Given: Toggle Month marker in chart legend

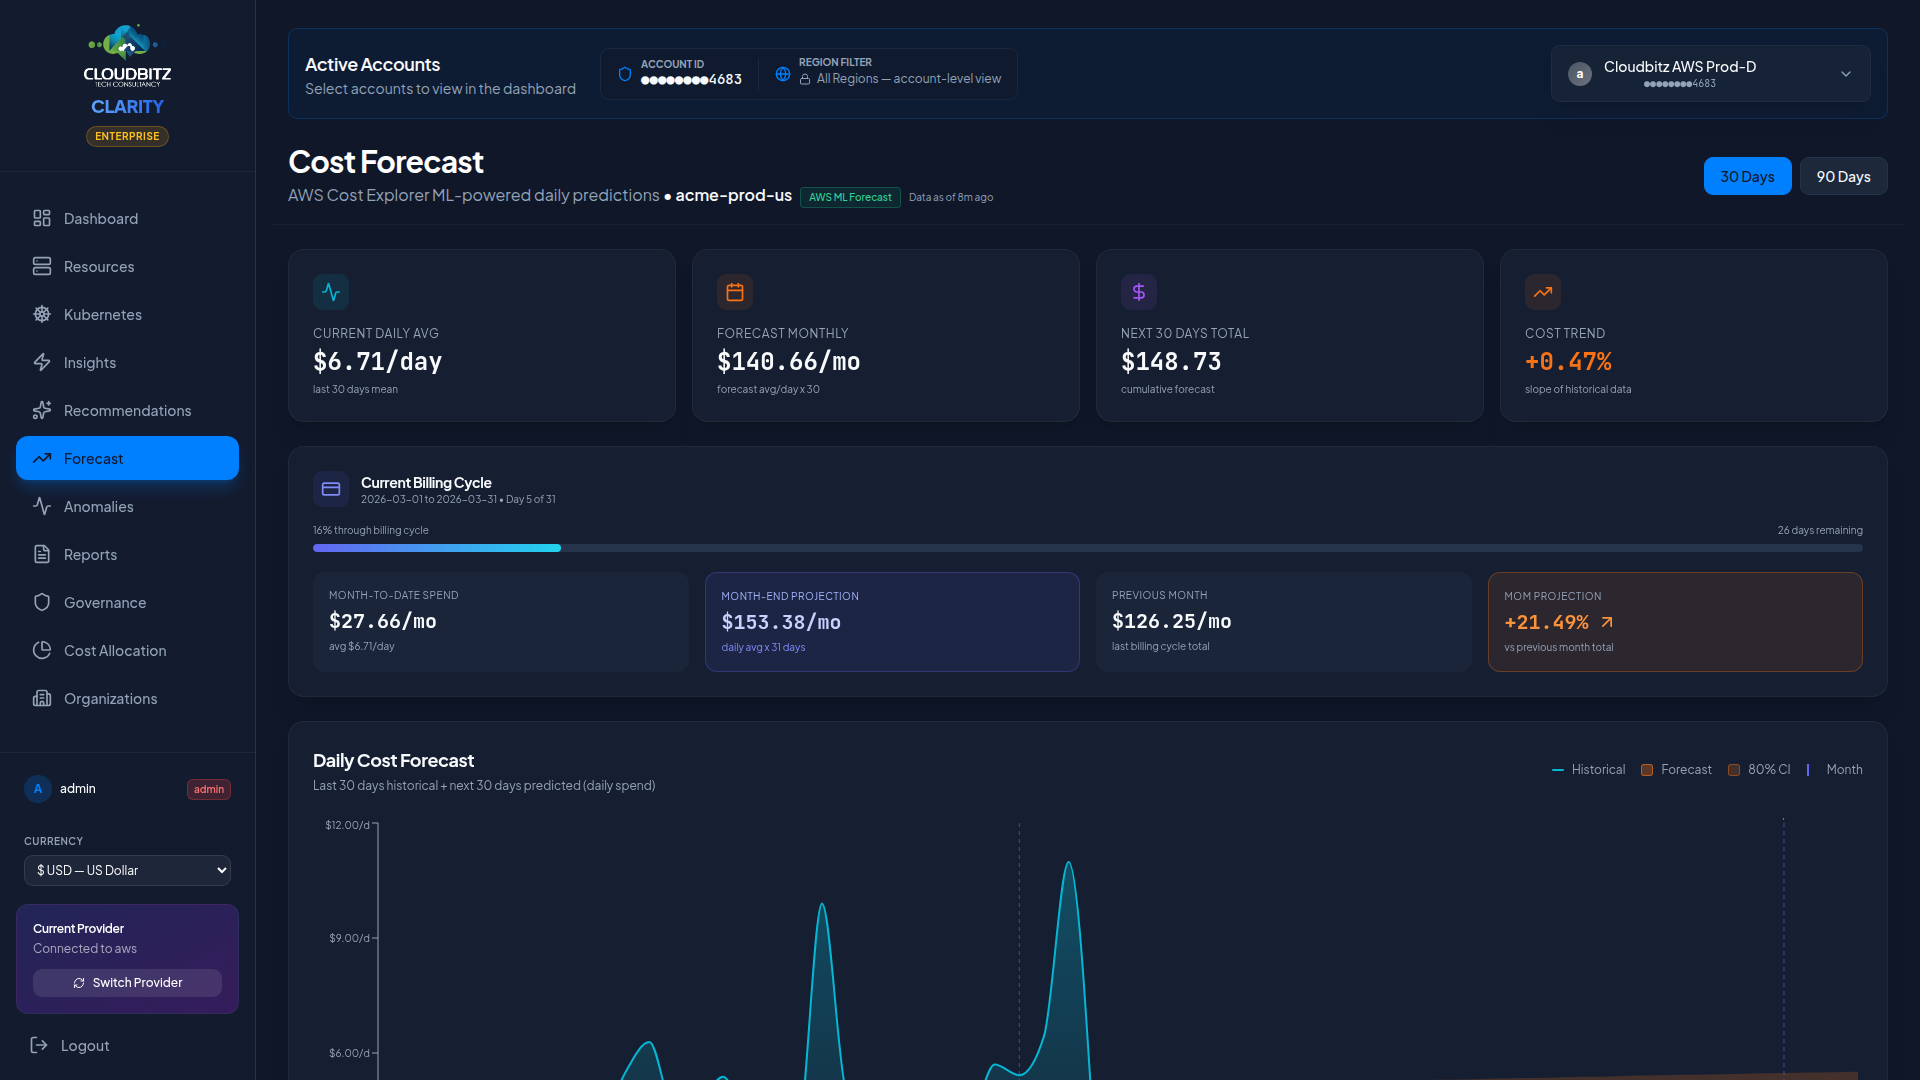Looking at the screenshot, I should point(1834,769).
